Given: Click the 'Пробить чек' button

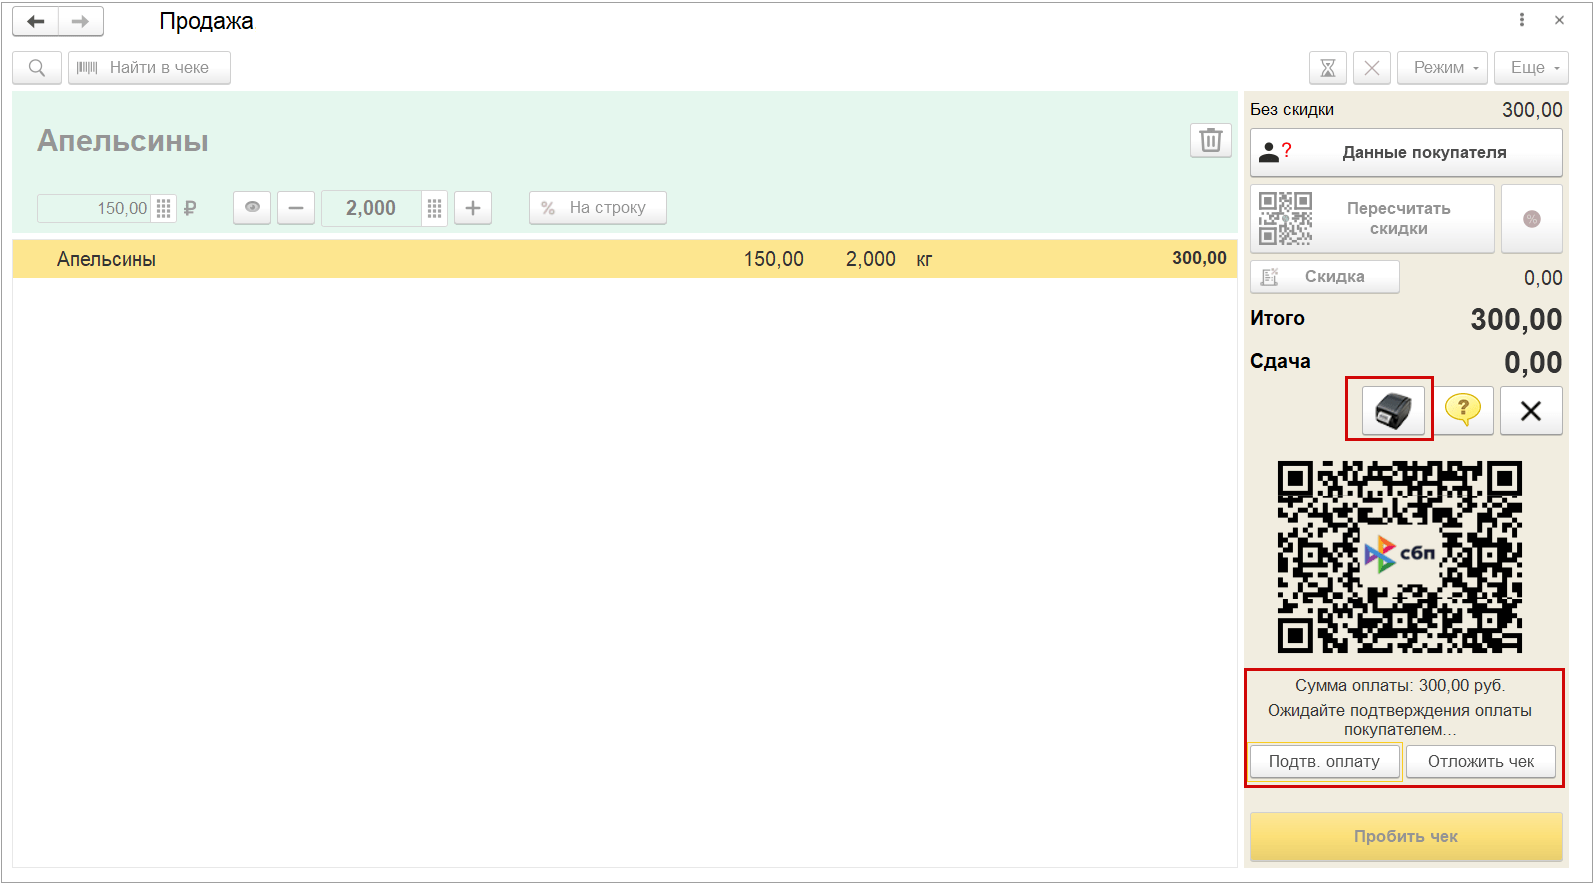Looking at the screenshot, I should tap(1406, 837).
